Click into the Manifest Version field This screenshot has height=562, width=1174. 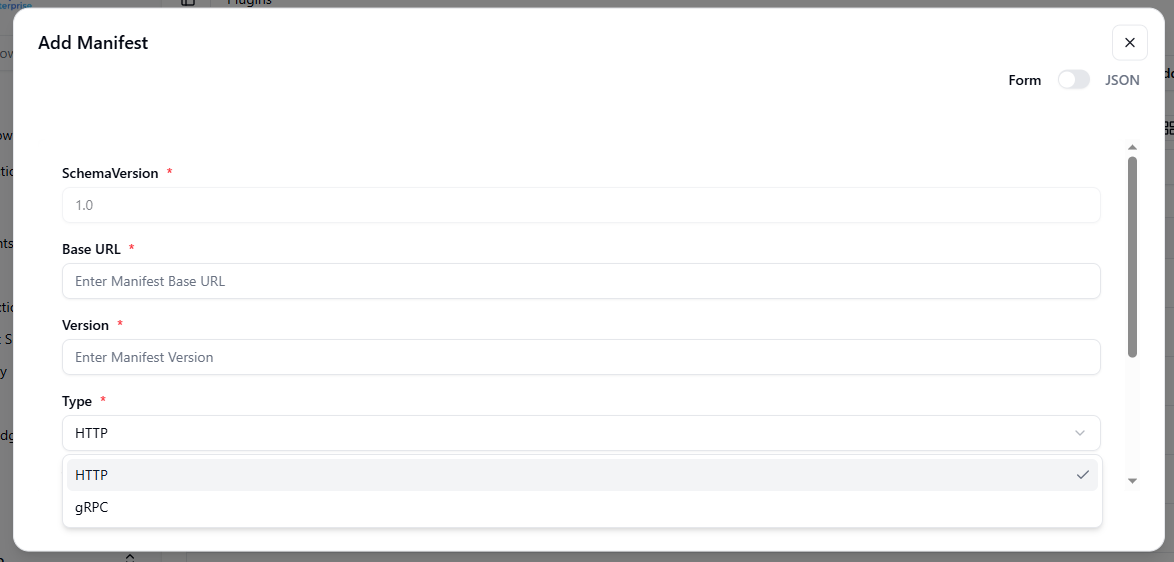[580, 357]
